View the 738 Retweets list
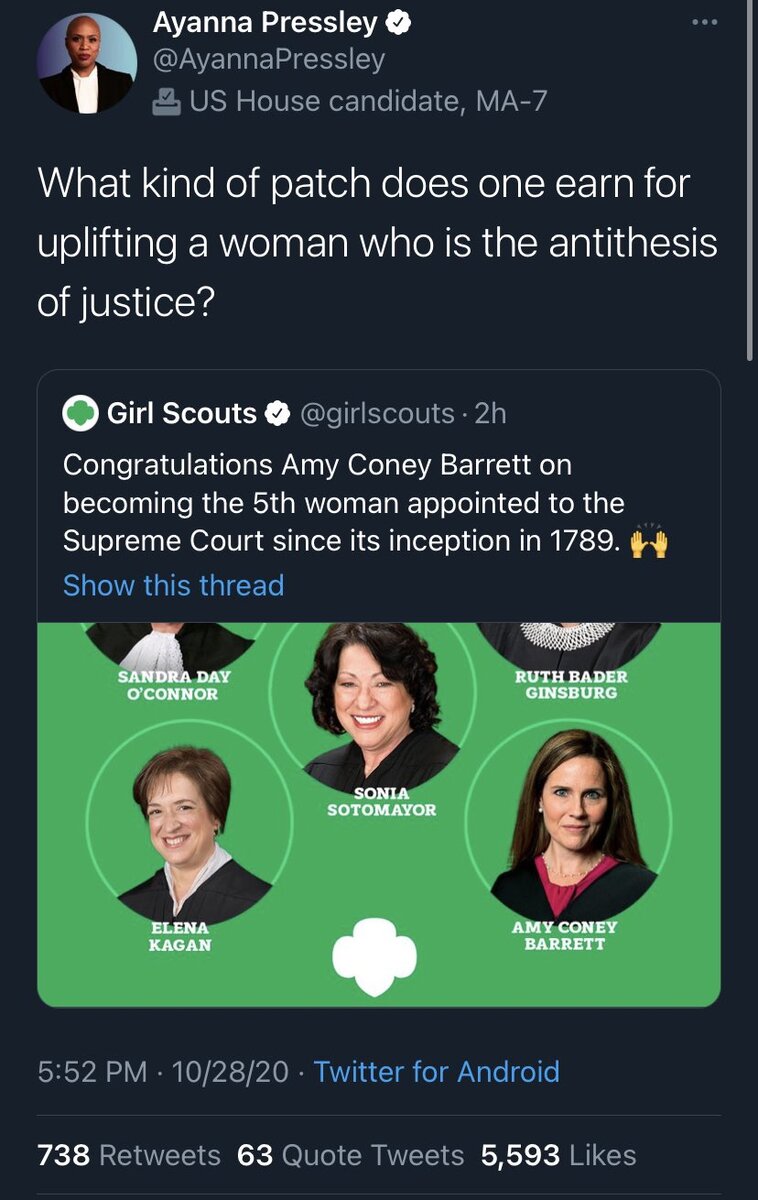 tap(128, 1155)
